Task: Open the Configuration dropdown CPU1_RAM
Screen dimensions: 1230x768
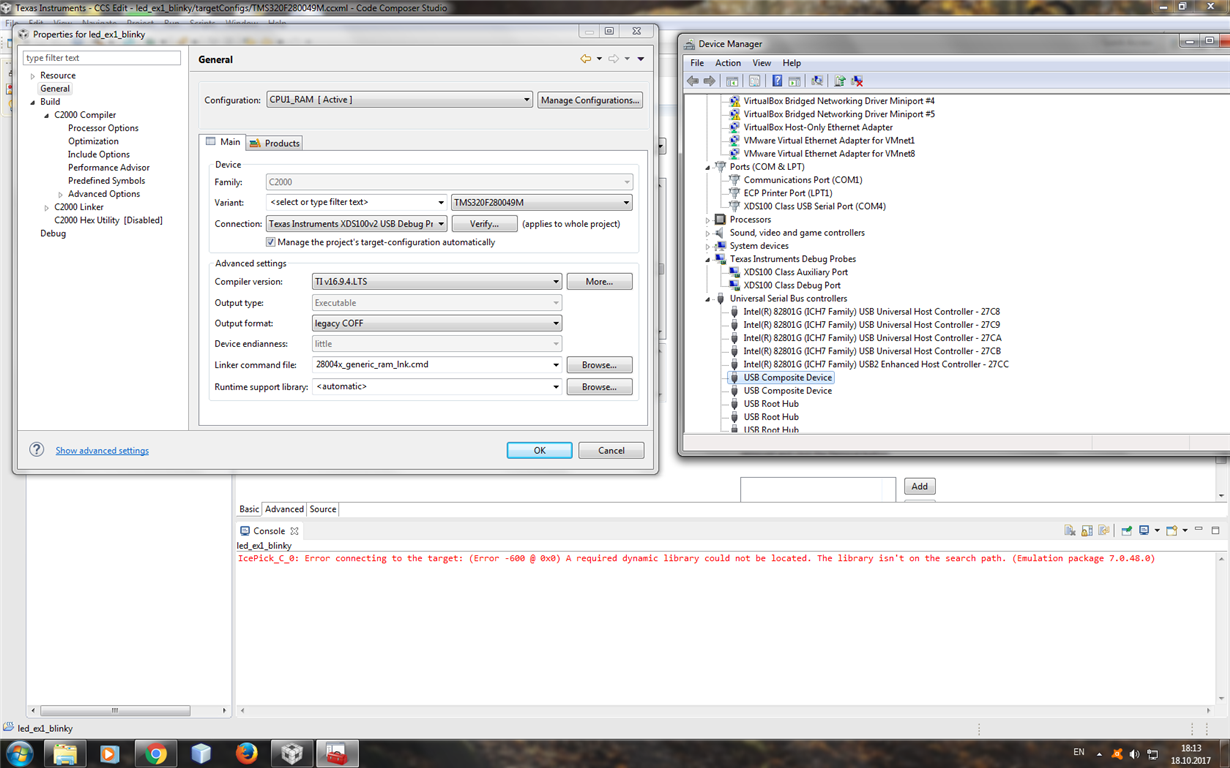Action: click(399, 100)
